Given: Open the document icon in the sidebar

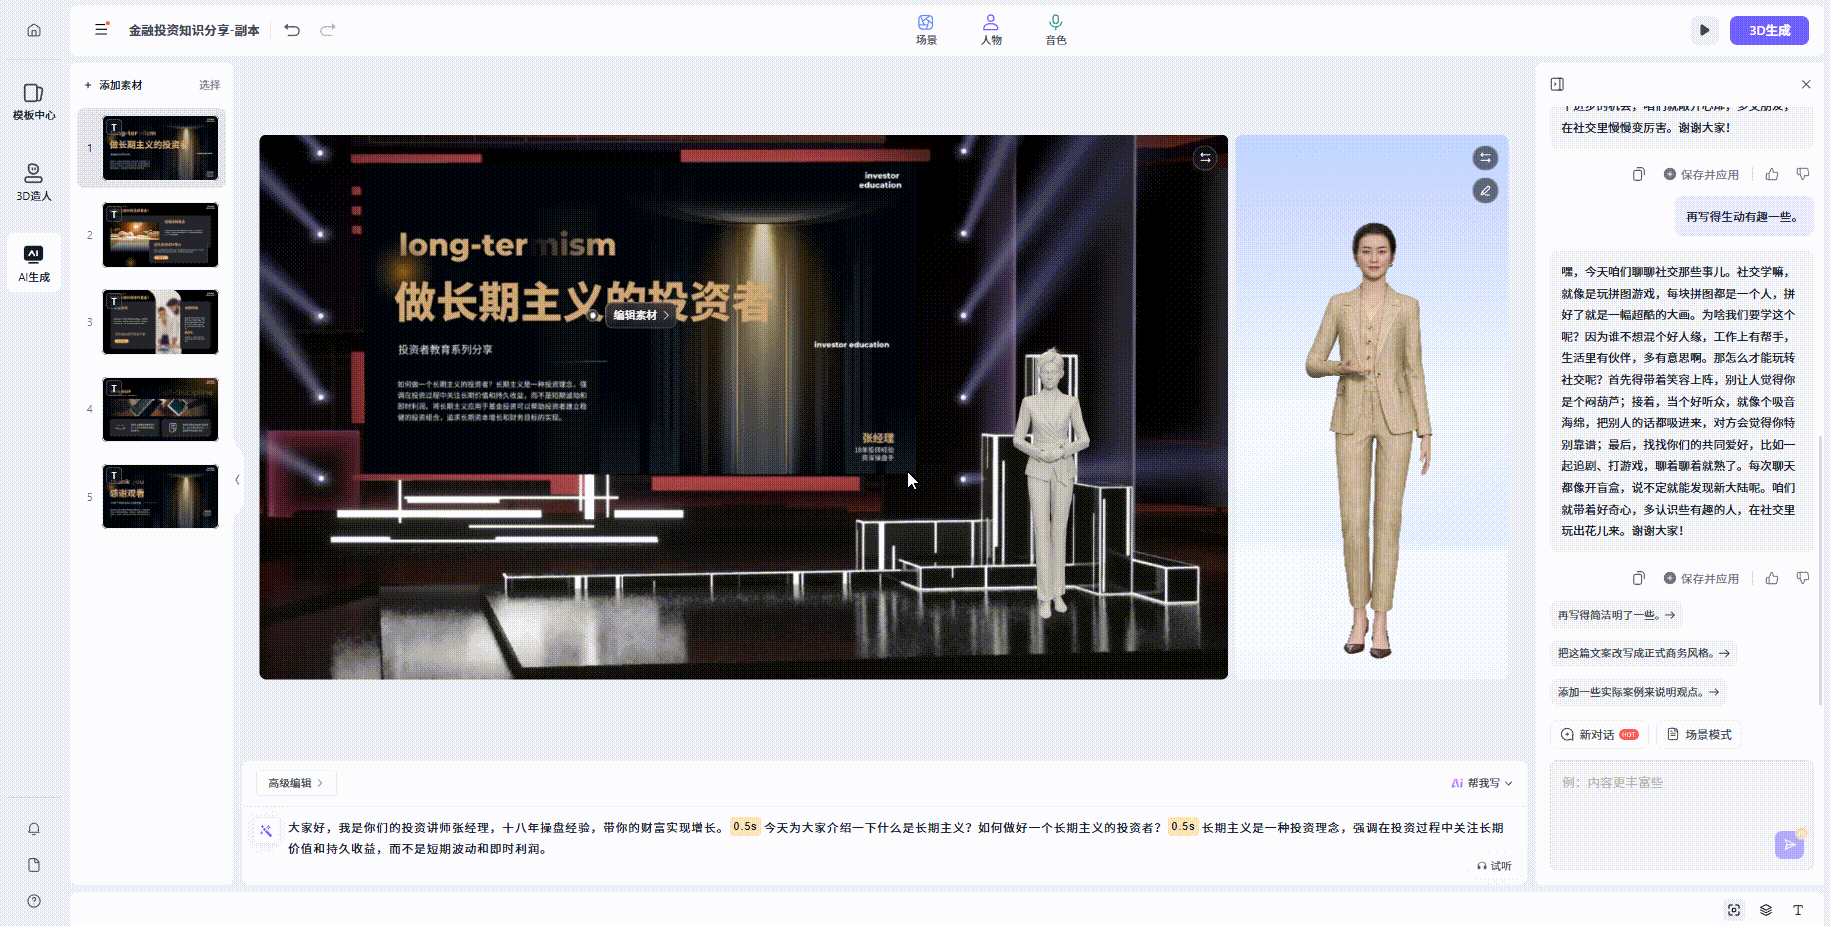Looking at the screenshot, I should 34,865.
